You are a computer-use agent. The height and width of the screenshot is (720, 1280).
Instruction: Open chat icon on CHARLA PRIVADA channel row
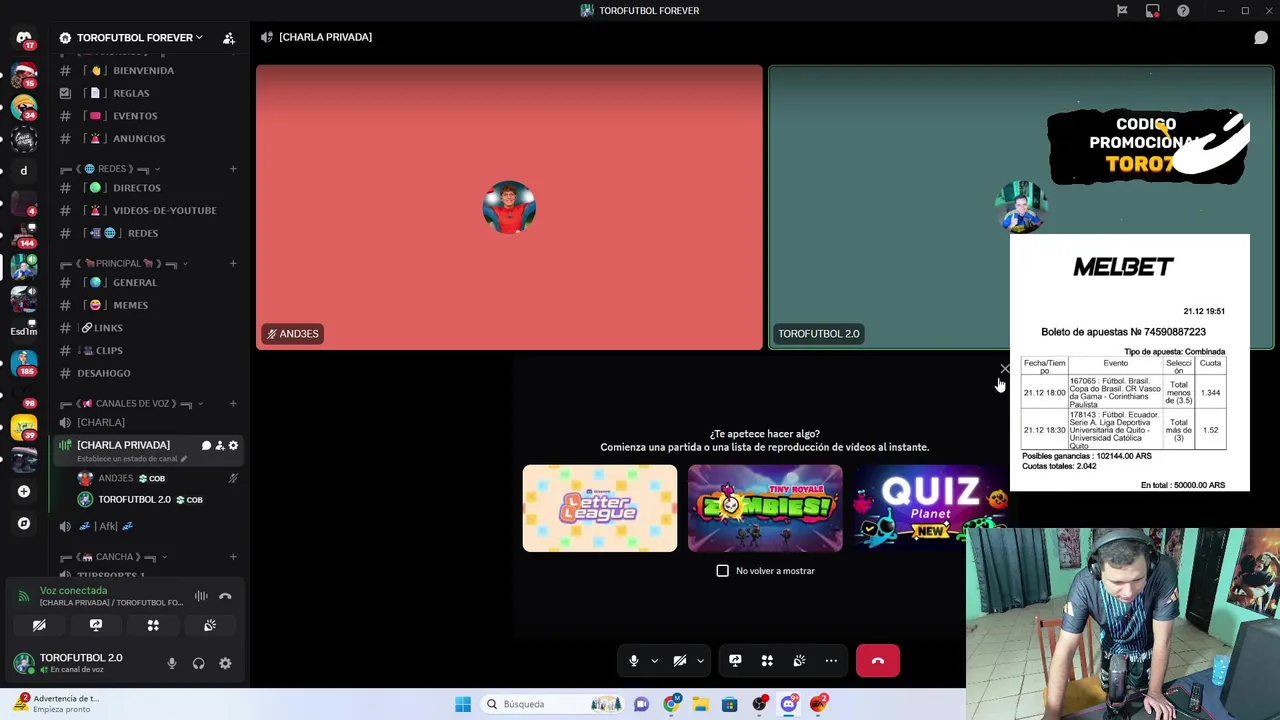pyautogui.click(x=206, y=445)
